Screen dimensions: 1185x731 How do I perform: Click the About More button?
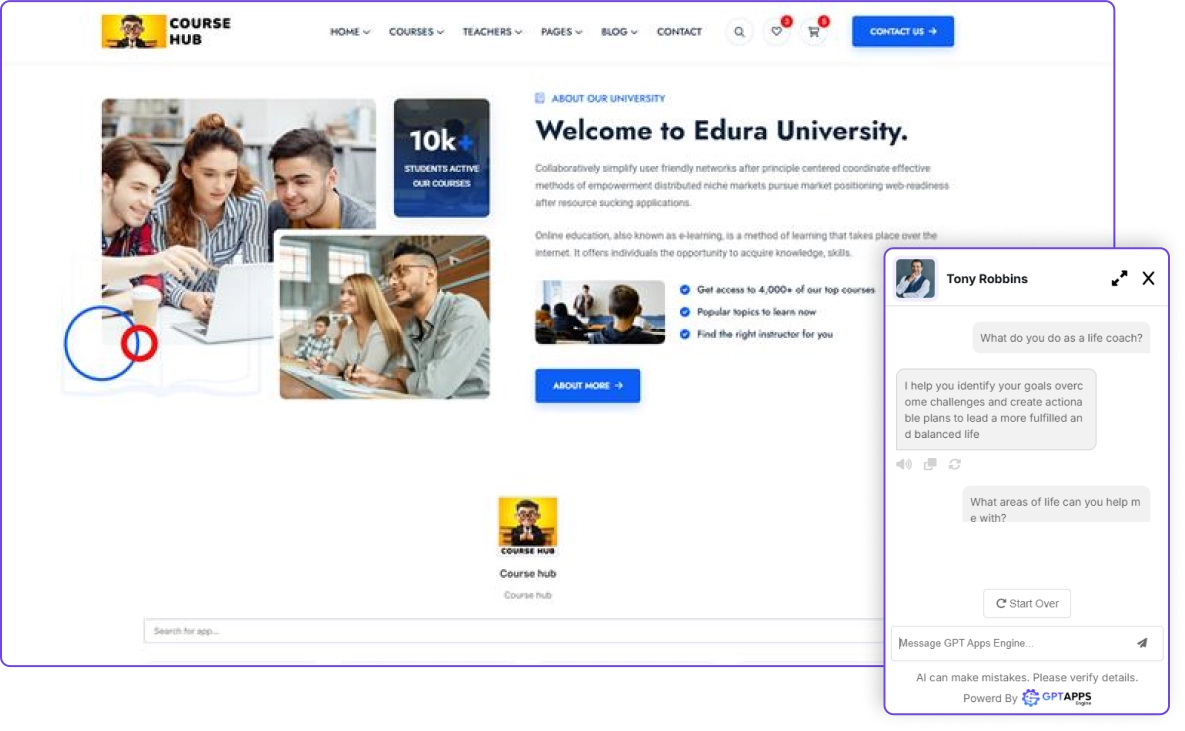click(x=587, y=386)
